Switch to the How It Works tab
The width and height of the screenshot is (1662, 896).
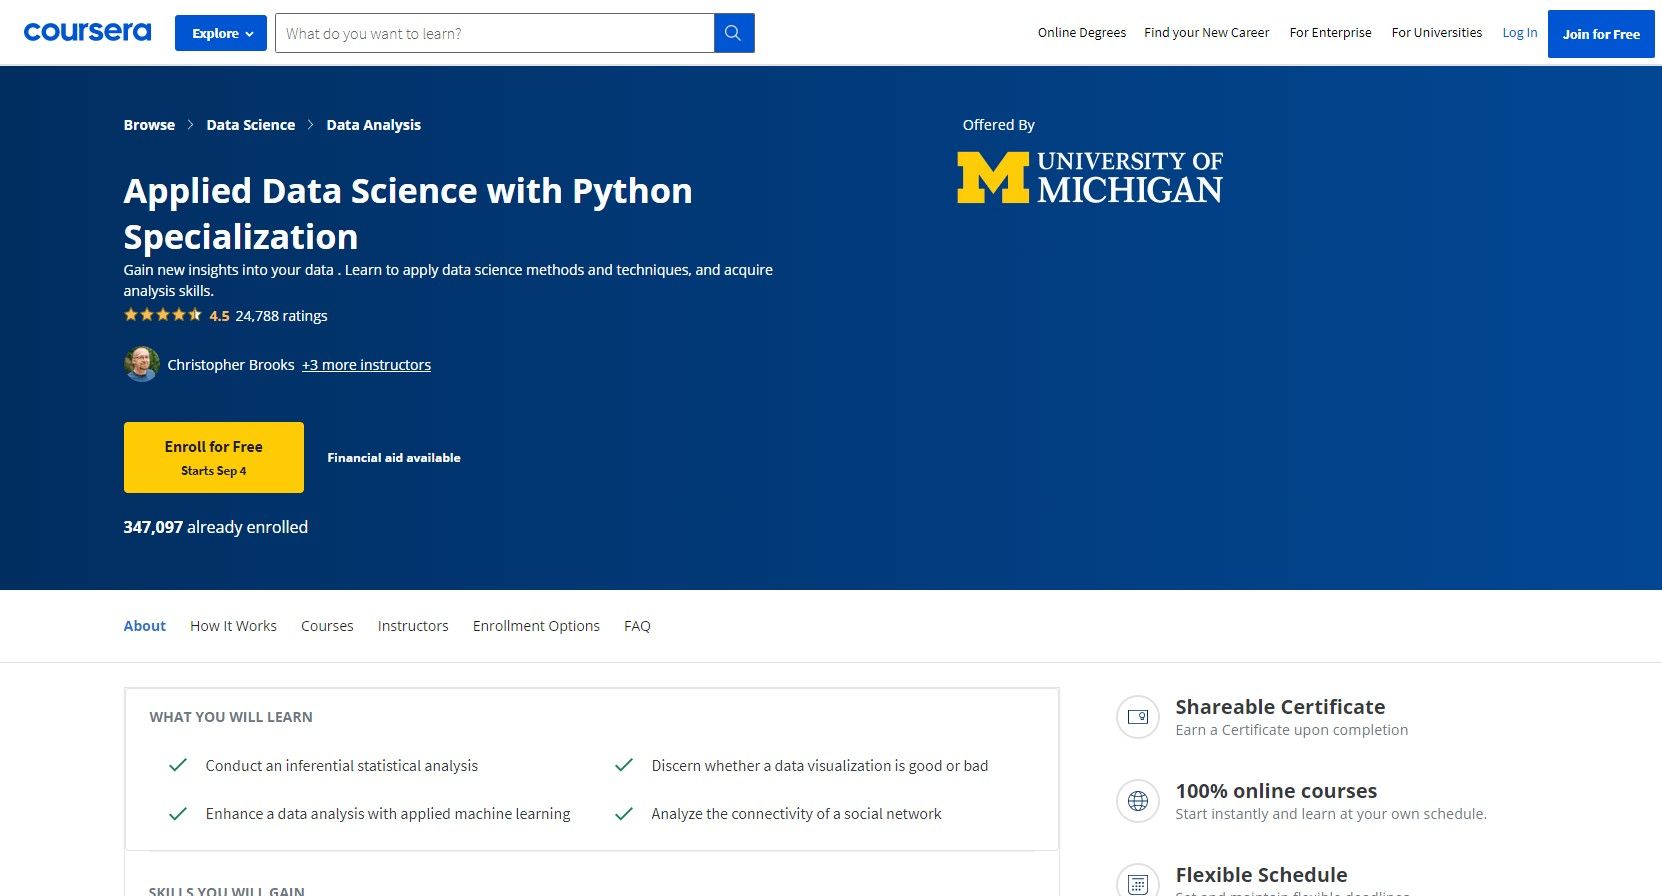click(233, 626)
